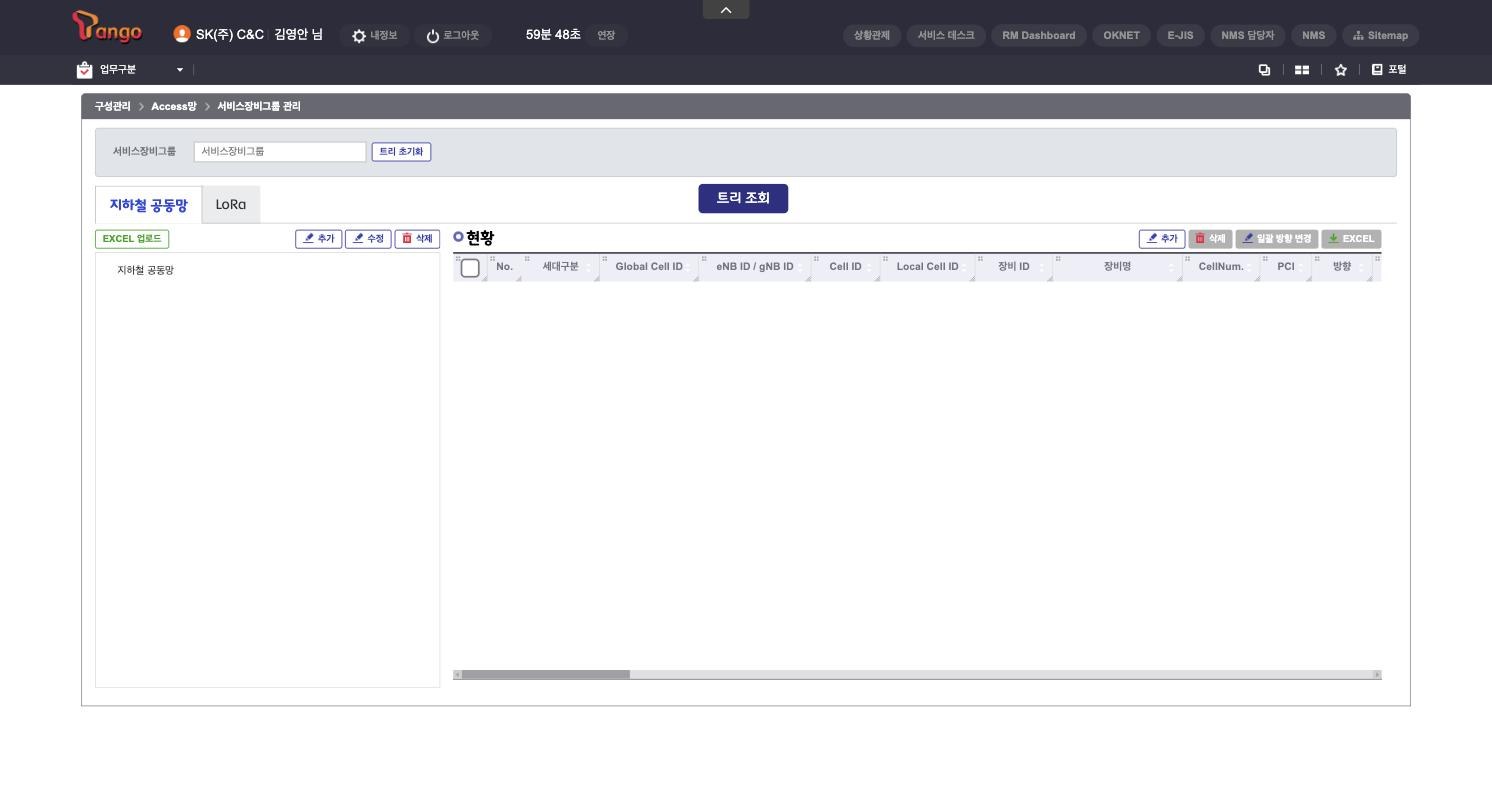The width and height of the screenshot is (1492, 812).
Task: Click the 로그아웃 power icon button
Action: (x=452, y=36)
